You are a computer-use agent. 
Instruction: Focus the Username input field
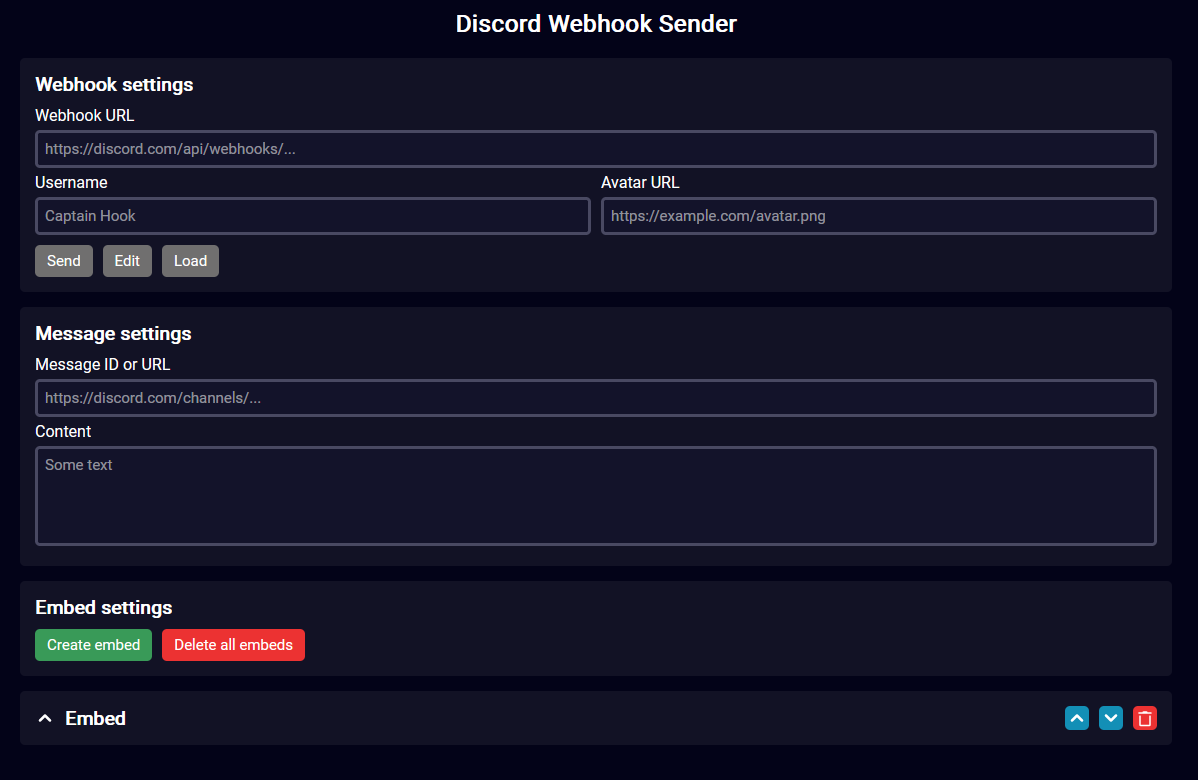312,216
